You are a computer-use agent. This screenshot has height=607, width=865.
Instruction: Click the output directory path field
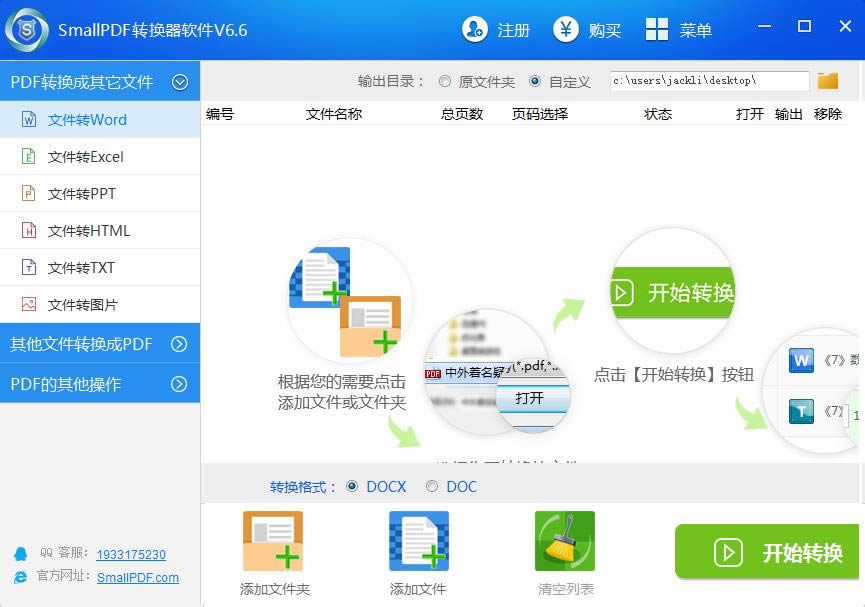[709, 81]
